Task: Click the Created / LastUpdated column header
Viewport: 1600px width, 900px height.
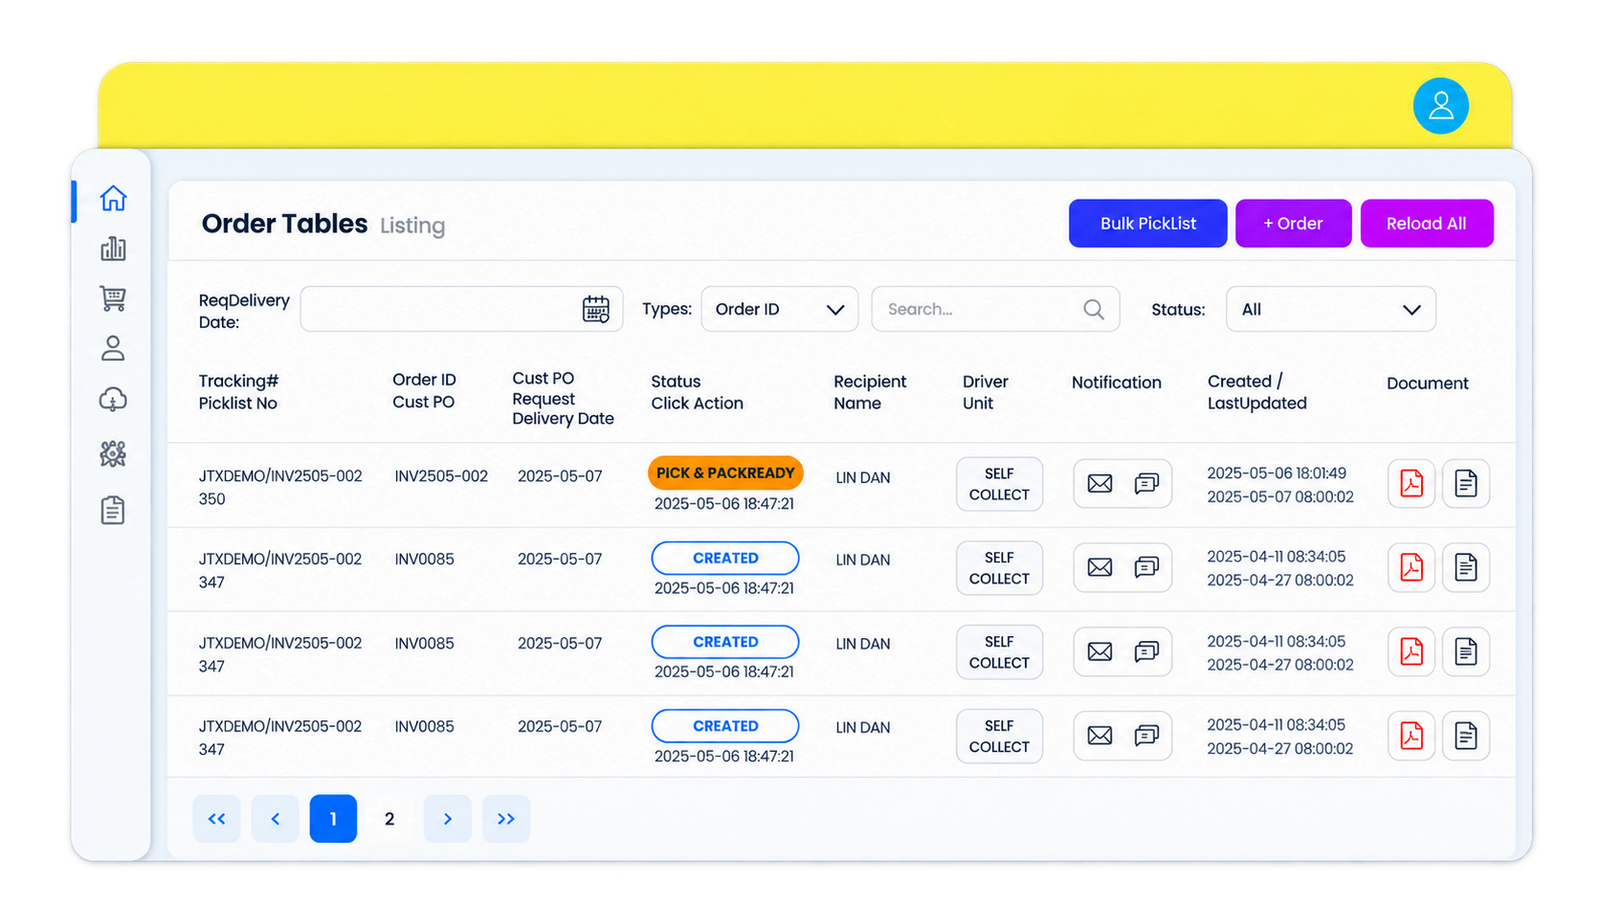Action: click(1257, 392)
